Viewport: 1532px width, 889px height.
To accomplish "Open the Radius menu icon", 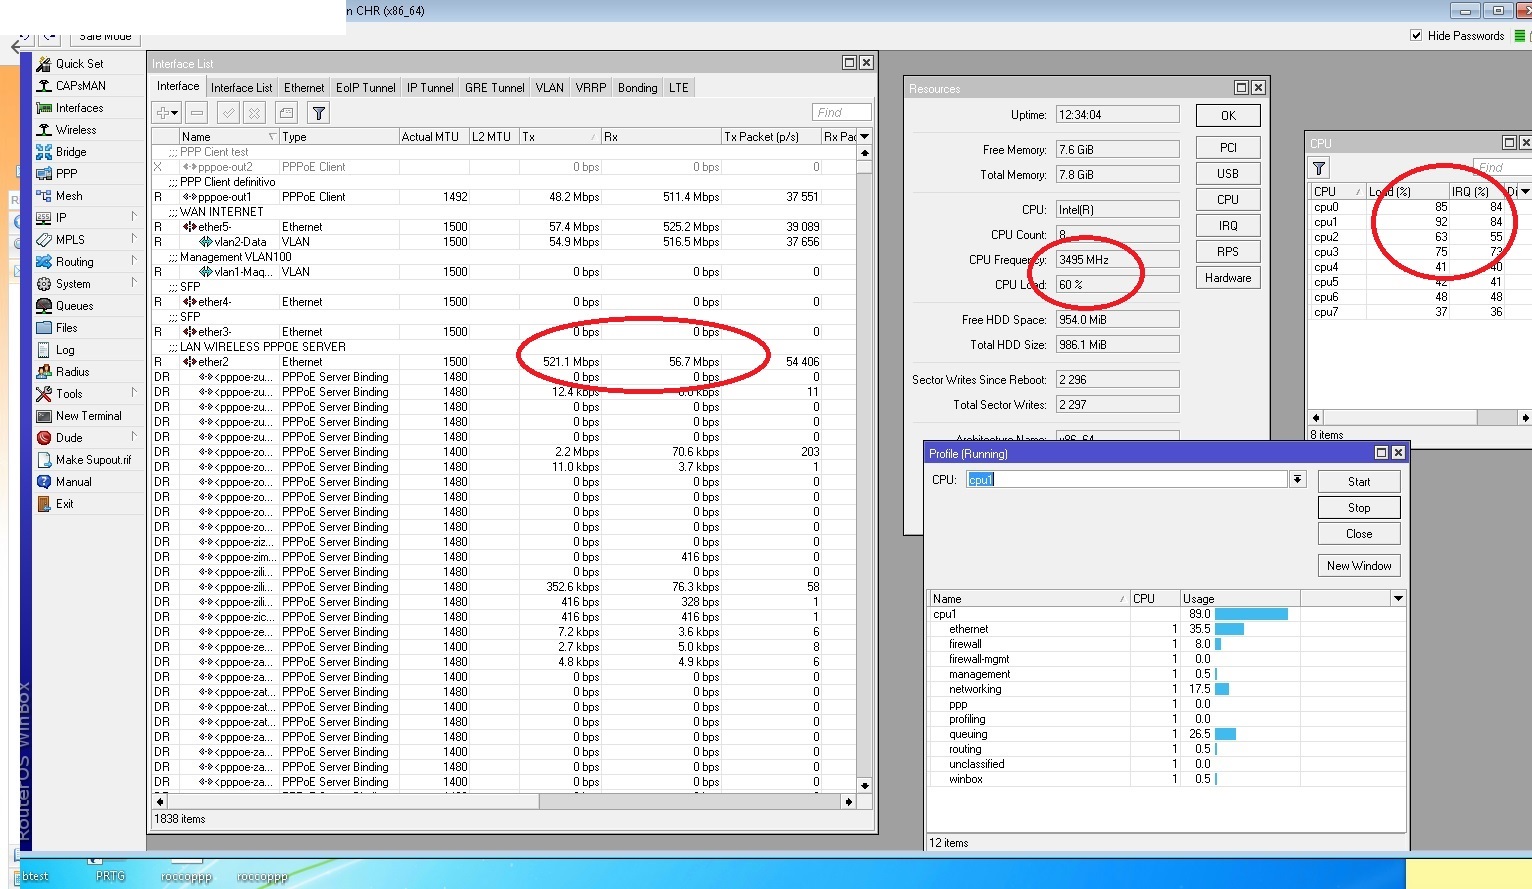I will 44,372.
